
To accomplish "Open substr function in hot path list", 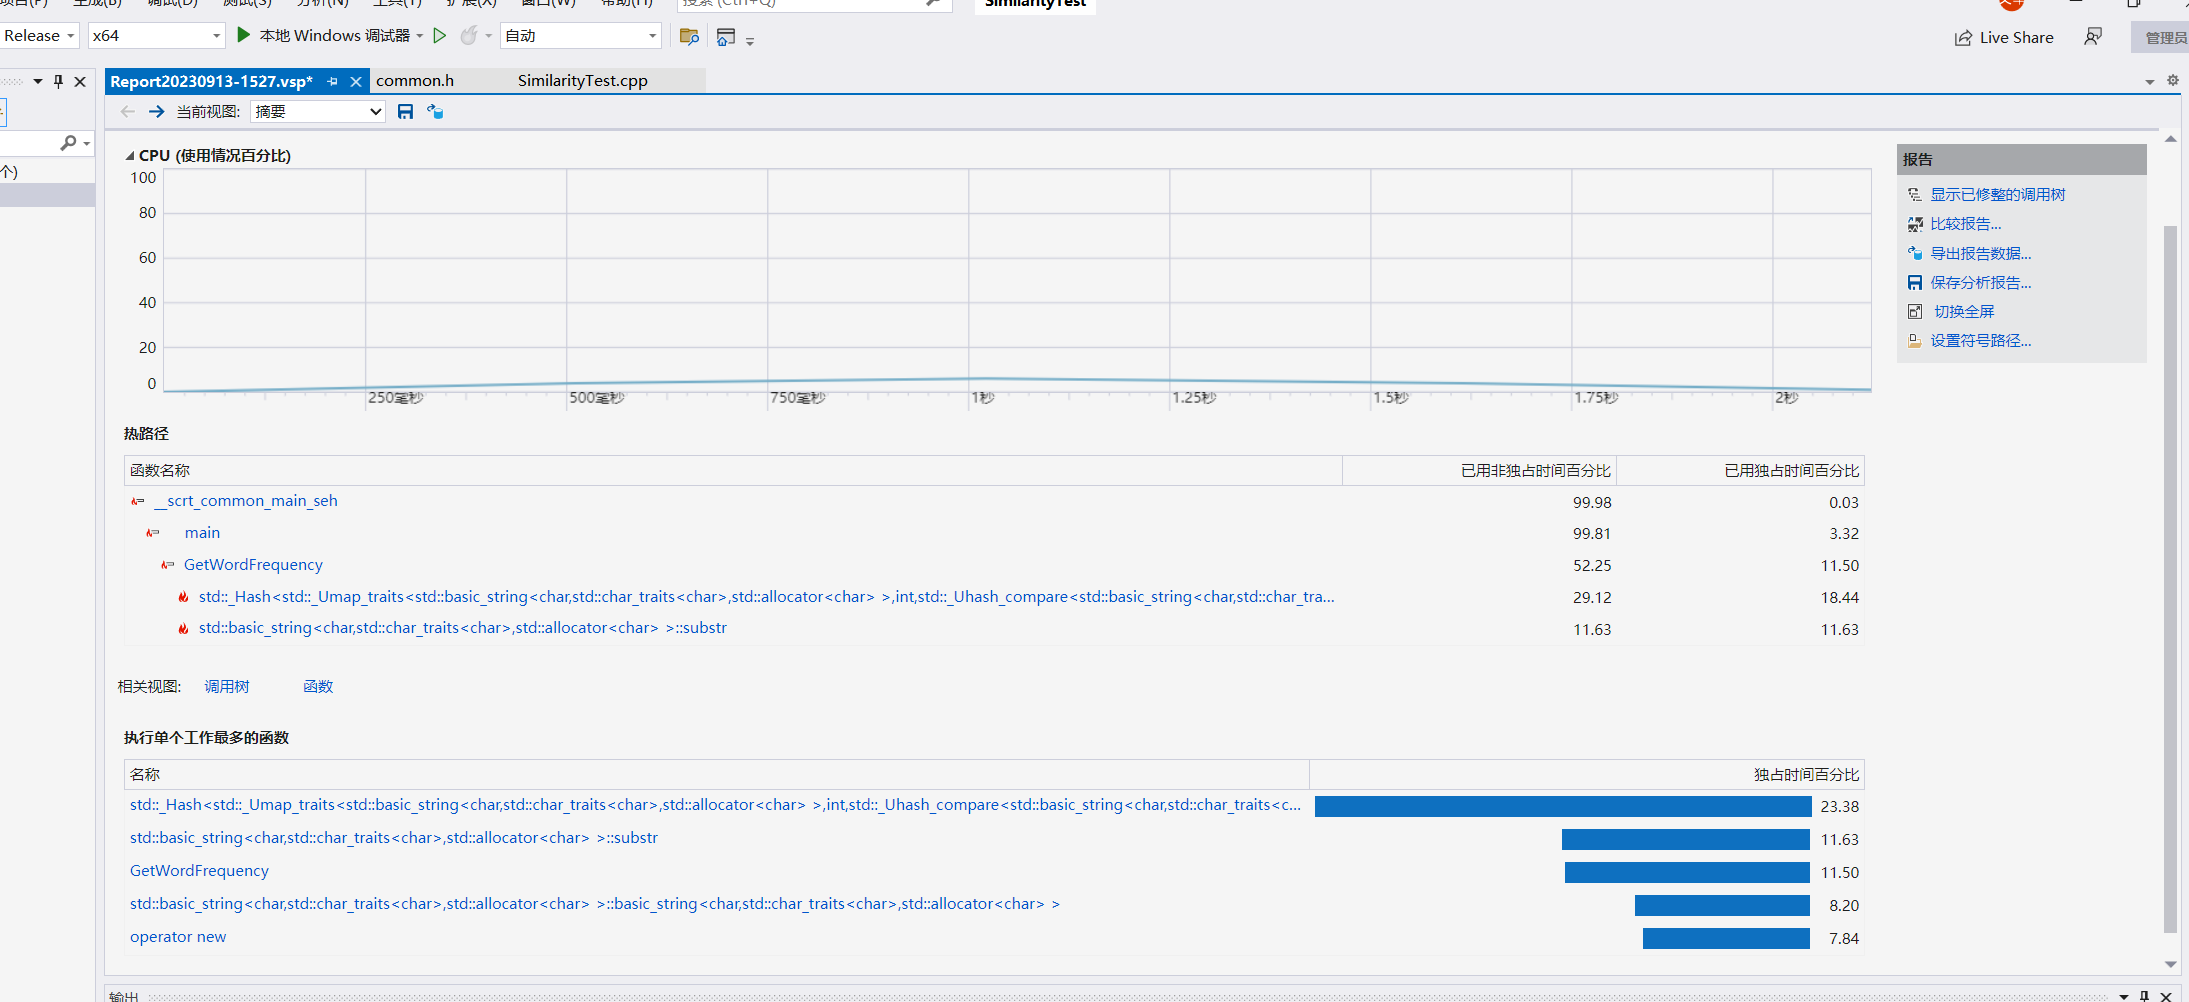I will pos(463,628).
